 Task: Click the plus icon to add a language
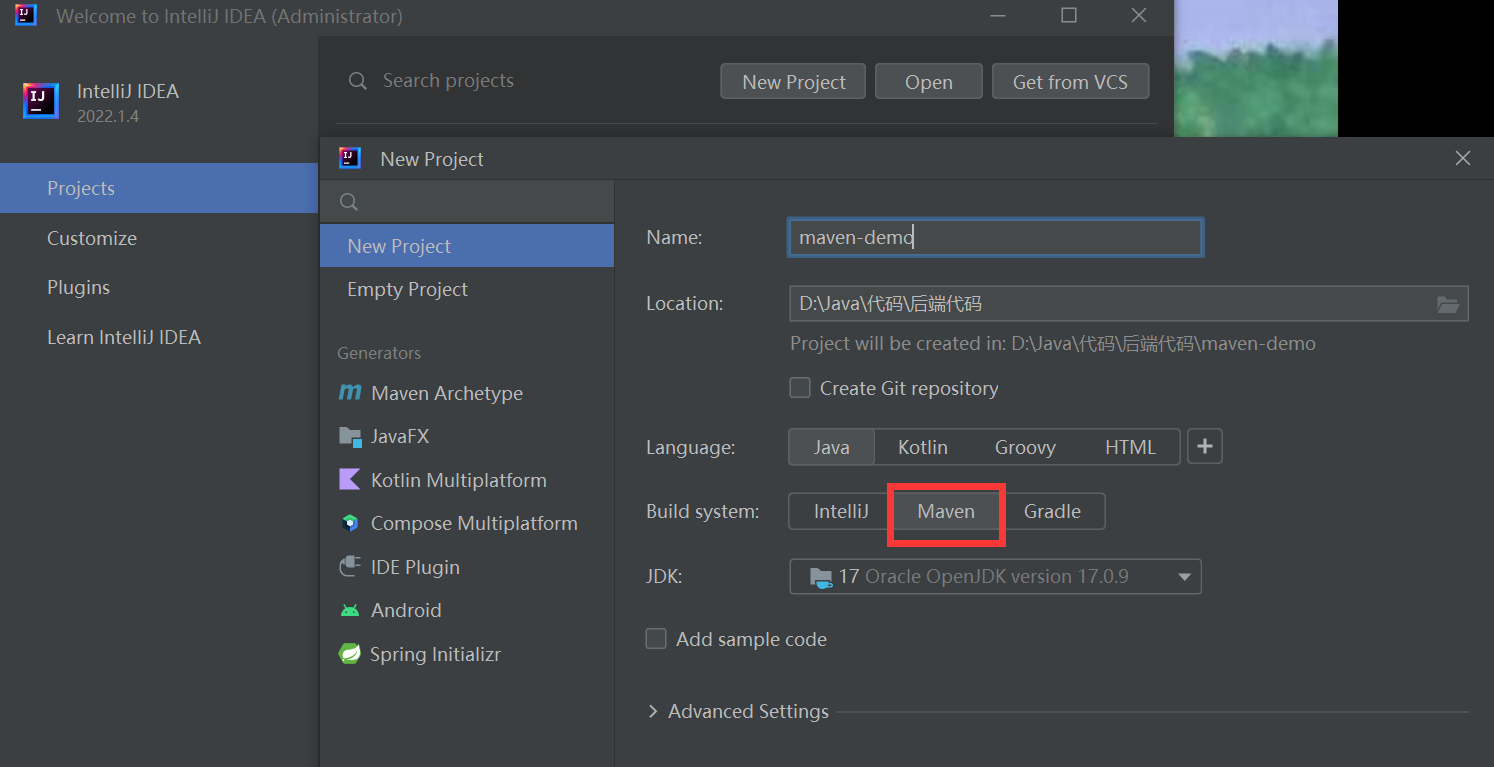coord(1205,447)
